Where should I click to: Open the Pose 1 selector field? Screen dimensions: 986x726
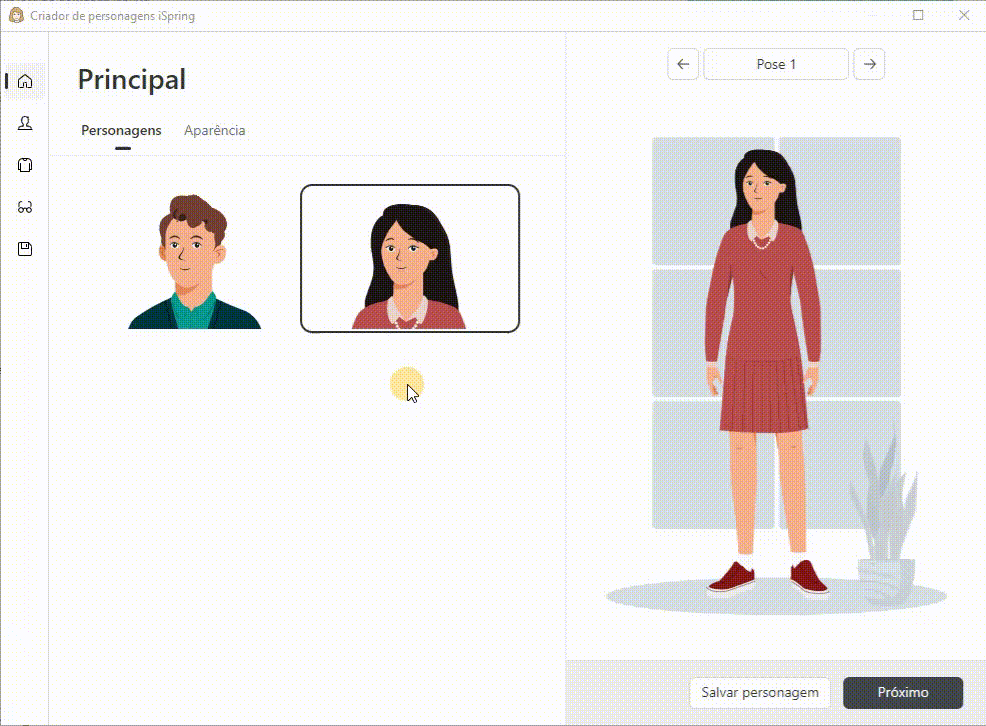click(776, 64)
